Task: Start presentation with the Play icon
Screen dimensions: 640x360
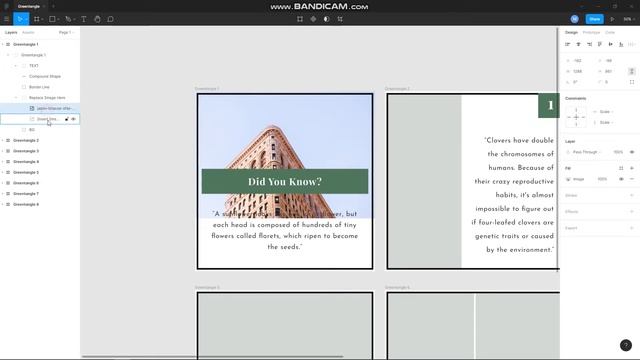Action: 612,19
